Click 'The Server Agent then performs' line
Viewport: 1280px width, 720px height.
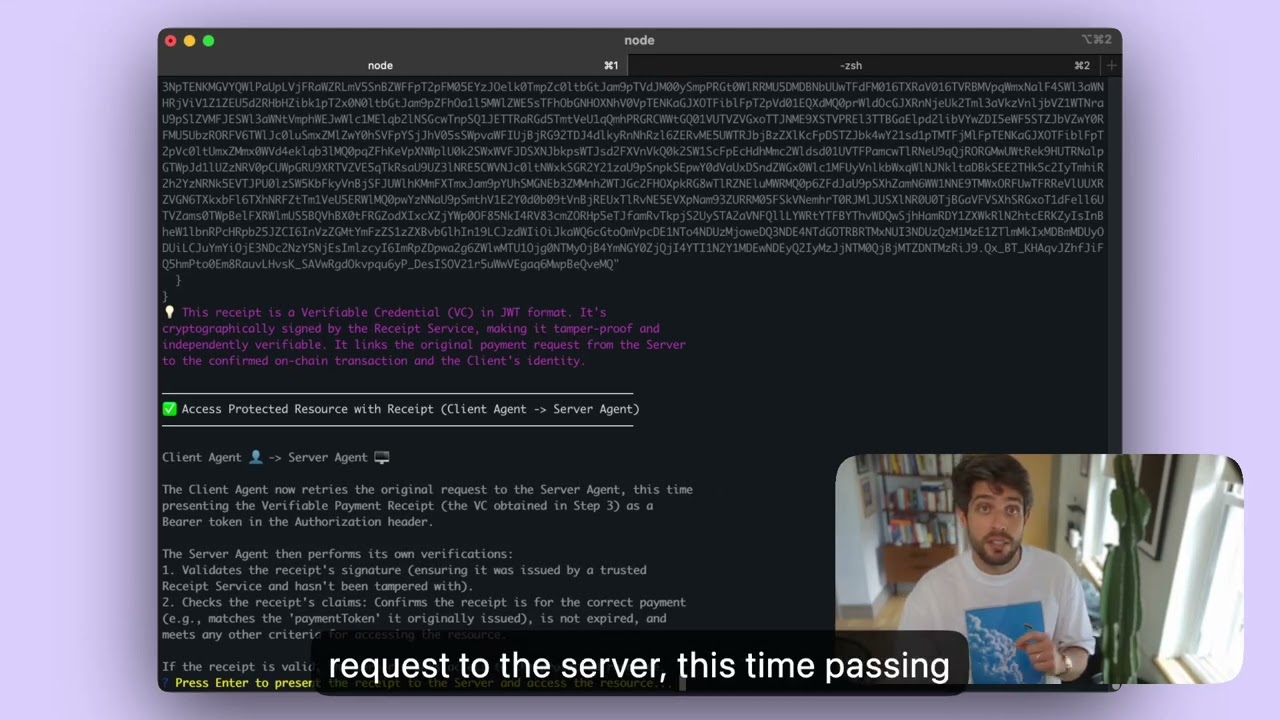click(337, 554)
